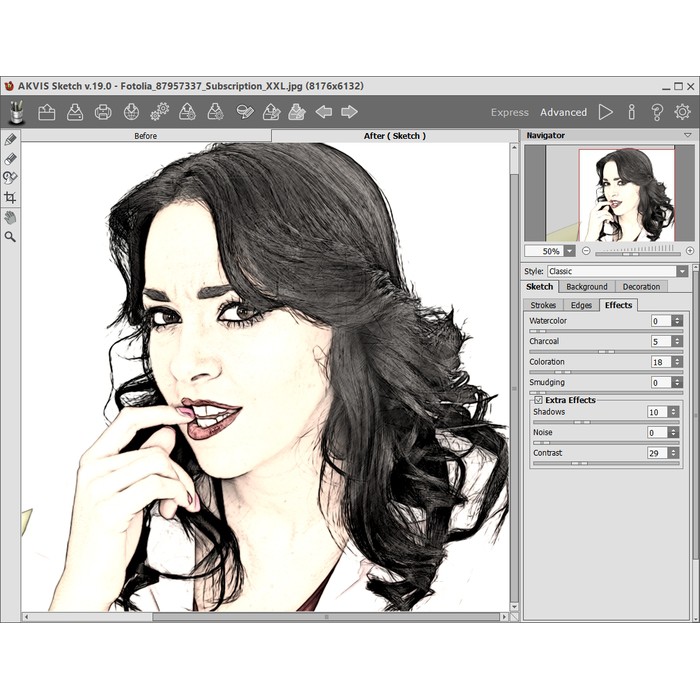Image resolution: width=700 pixels, height=700 pixels.
Task: Open Batch Processing with the gears icon
Action: pos(159,112)
